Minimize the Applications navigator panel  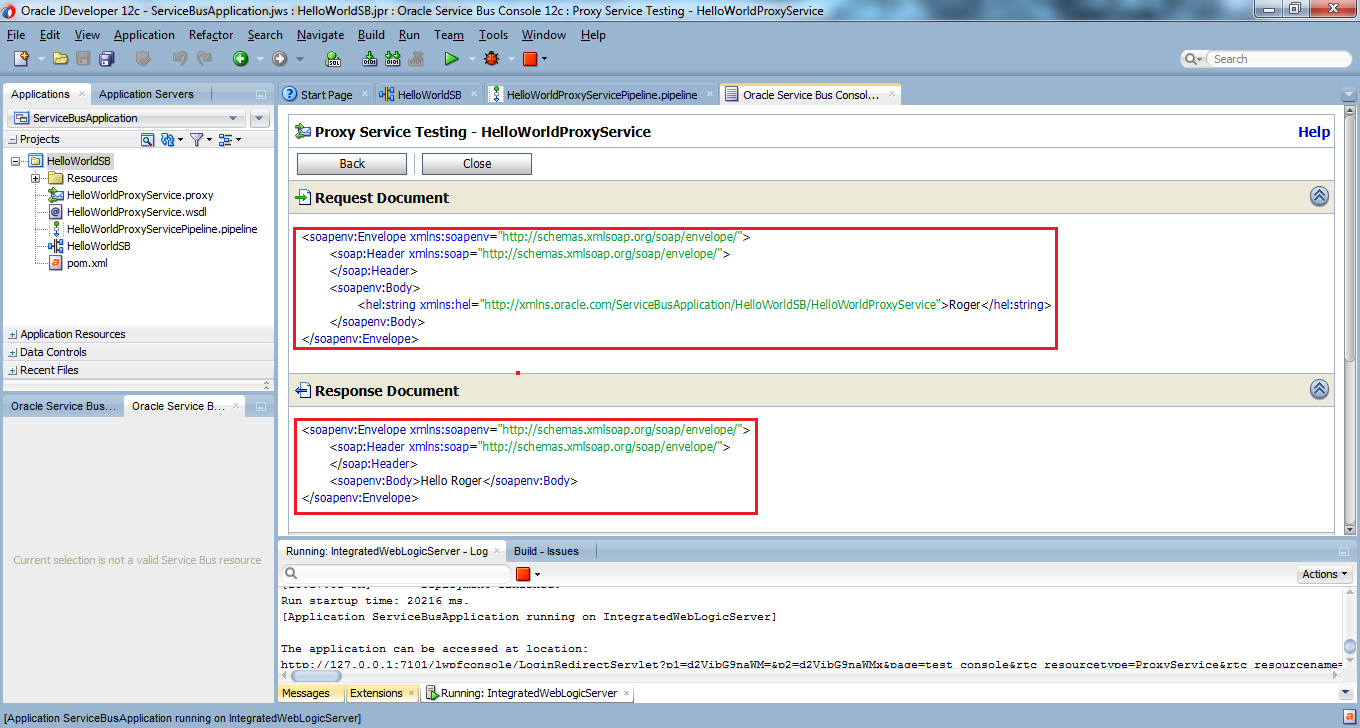coord(261,95)
